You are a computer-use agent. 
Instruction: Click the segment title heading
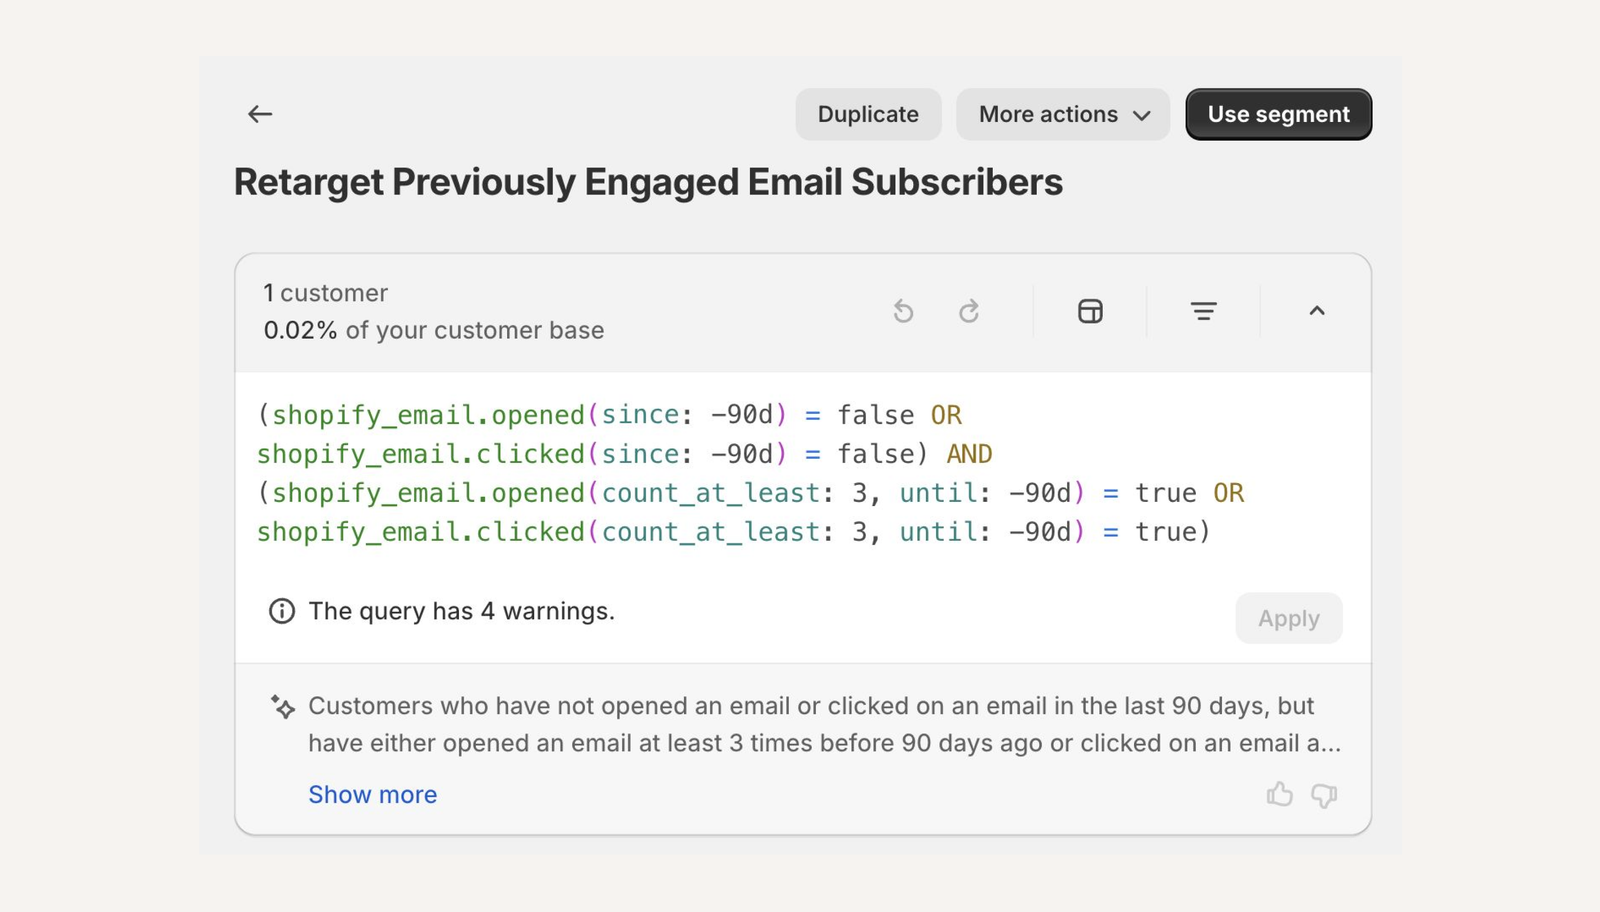tap(648, 182)
